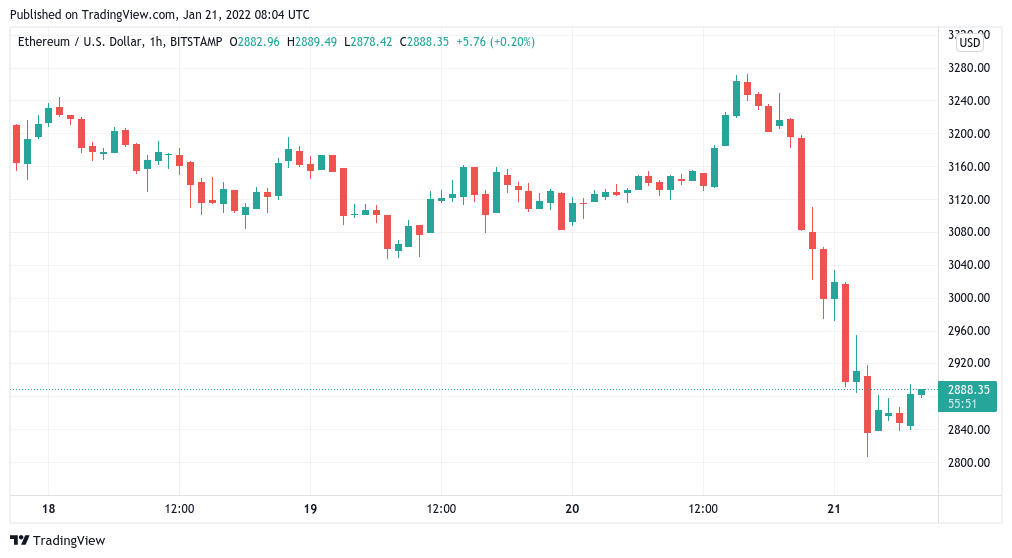Click the 2800.00 price axis label
The width and height of the screenshot is (1012, 558).
click(x=969, y=463)
